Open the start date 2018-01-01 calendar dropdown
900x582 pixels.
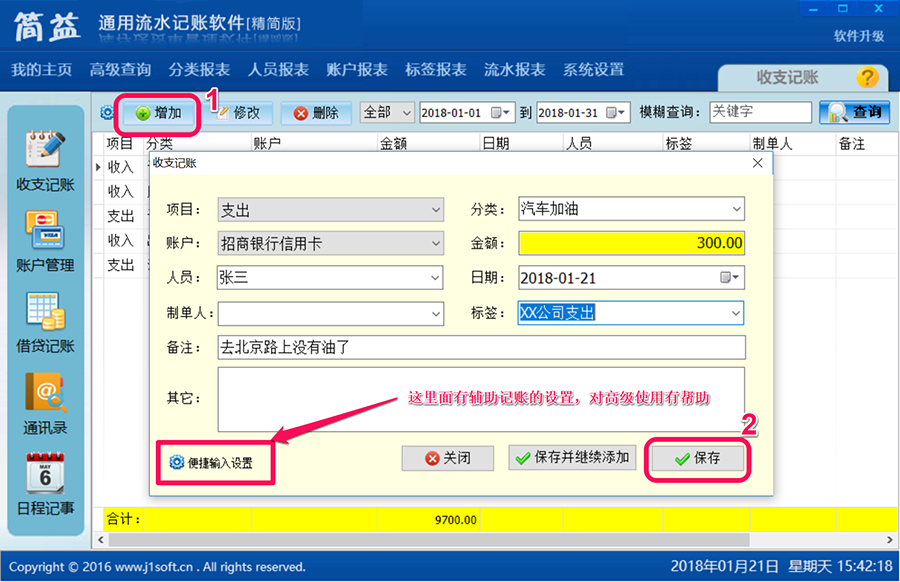500,113
